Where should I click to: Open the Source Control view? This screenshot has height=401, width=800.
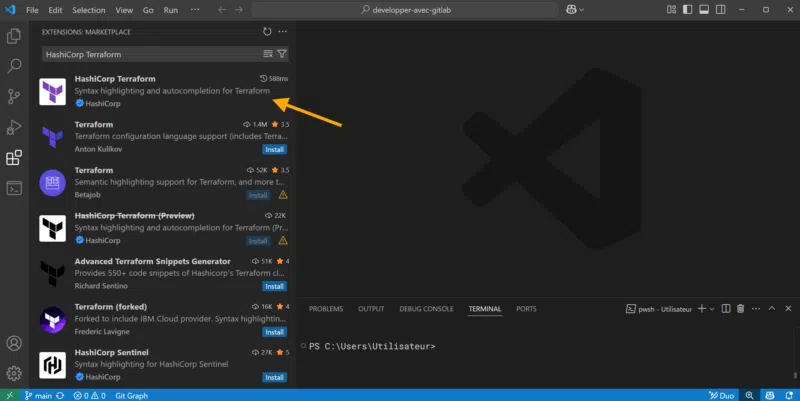click(x=14, y=96)
